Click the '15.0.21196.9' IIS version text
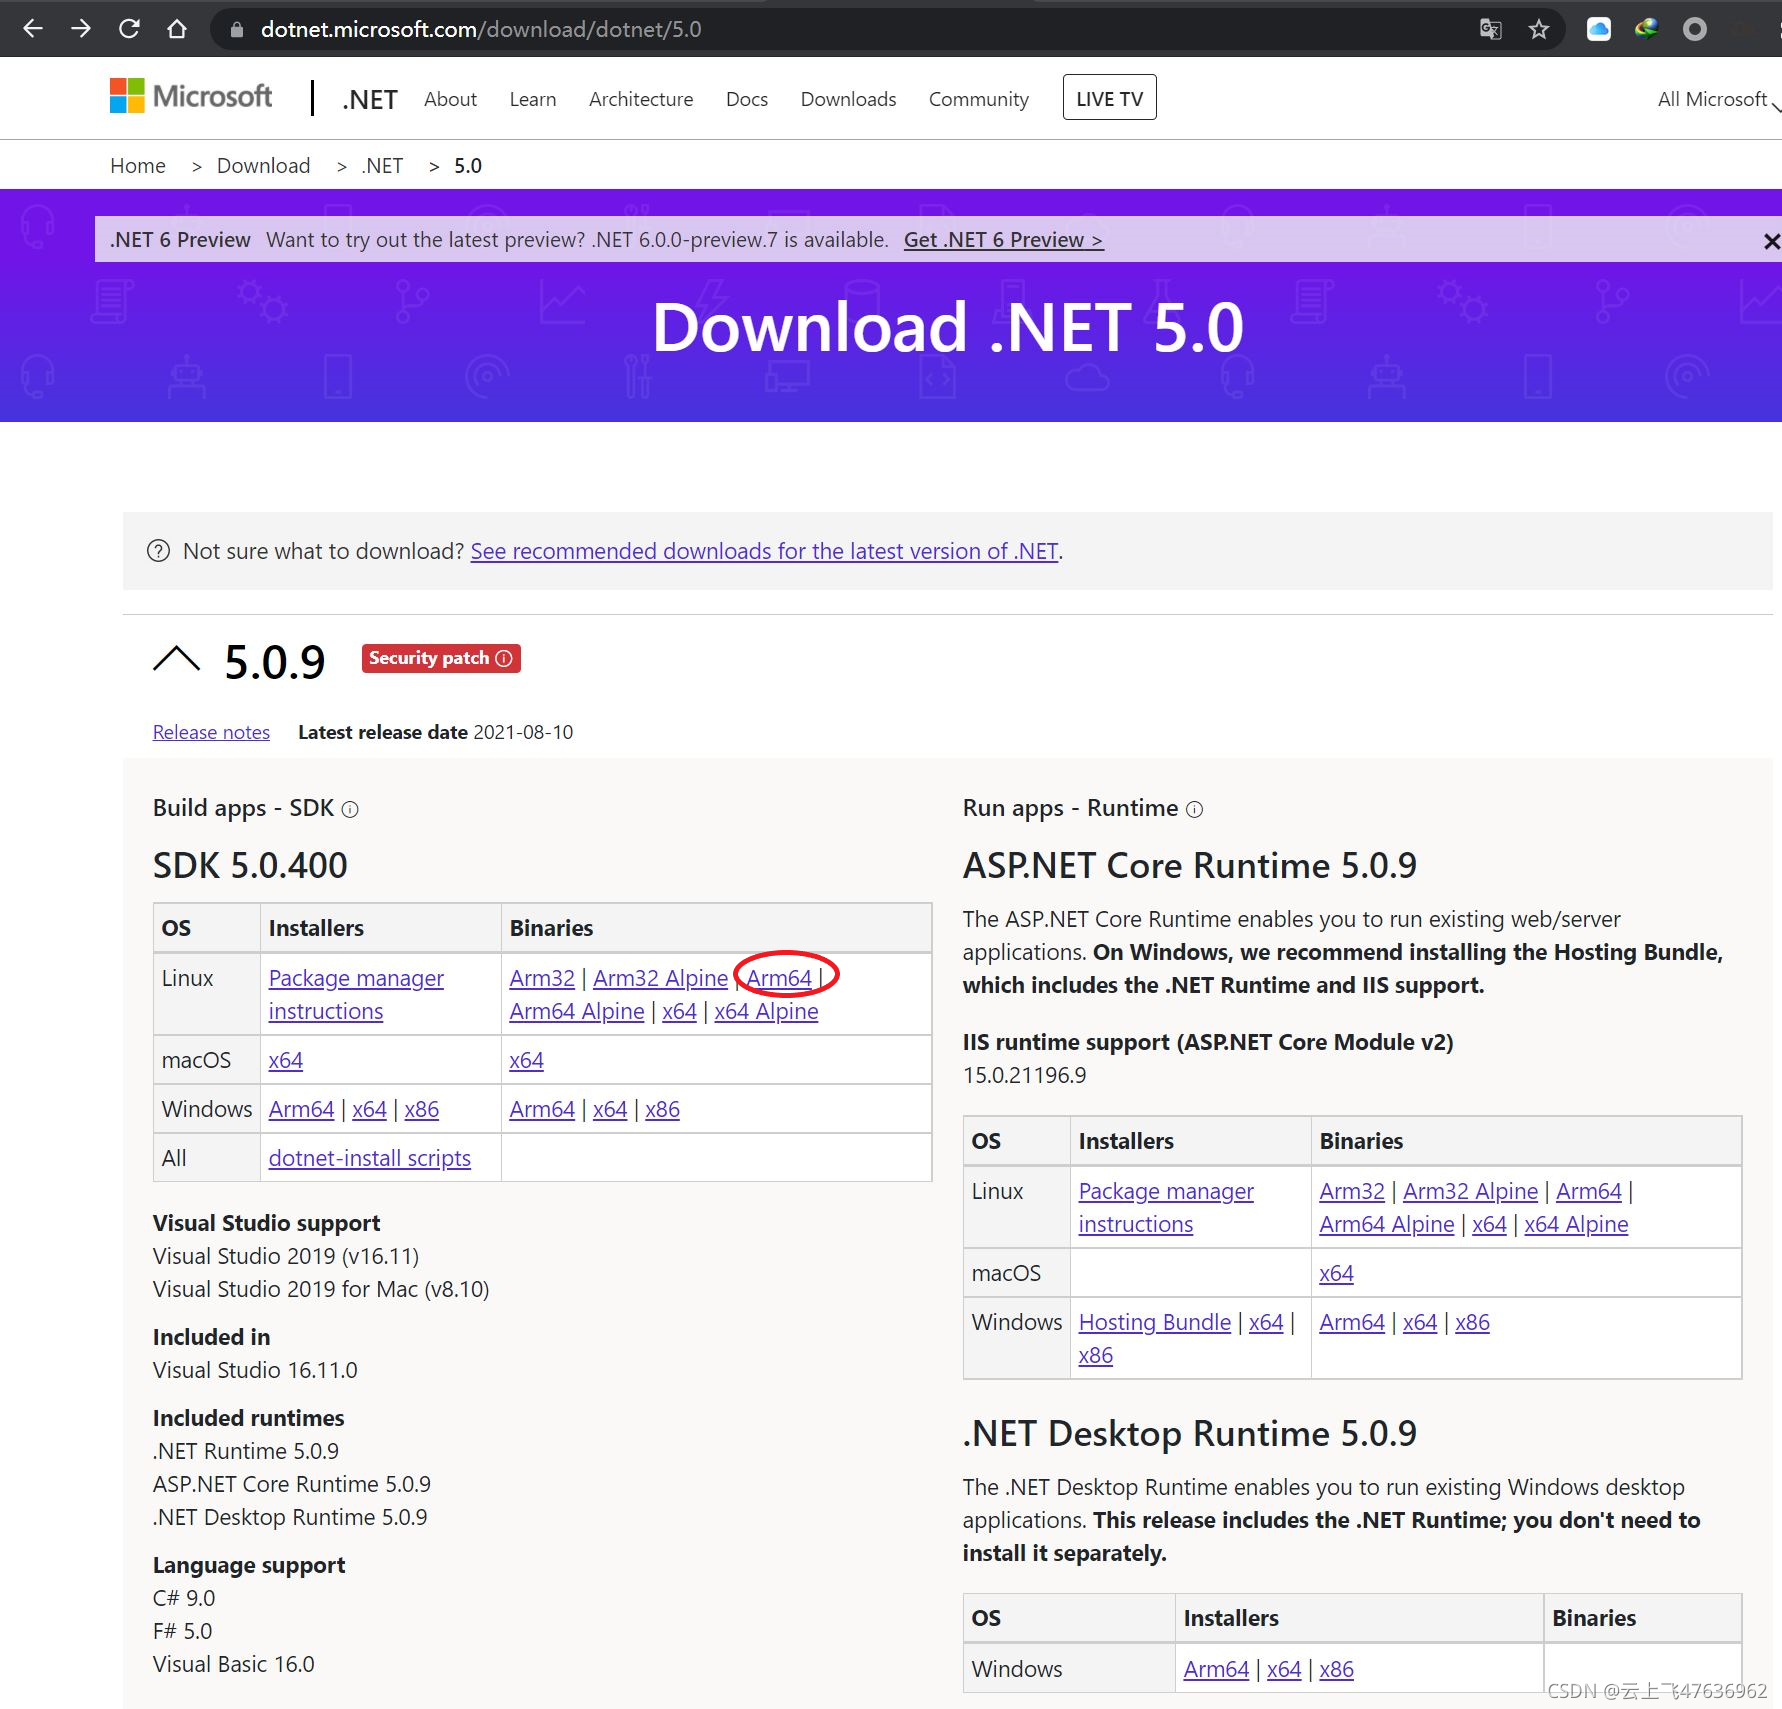The width and height of the screenshot is (1782, 1709). click(x=1024, y=1075)
